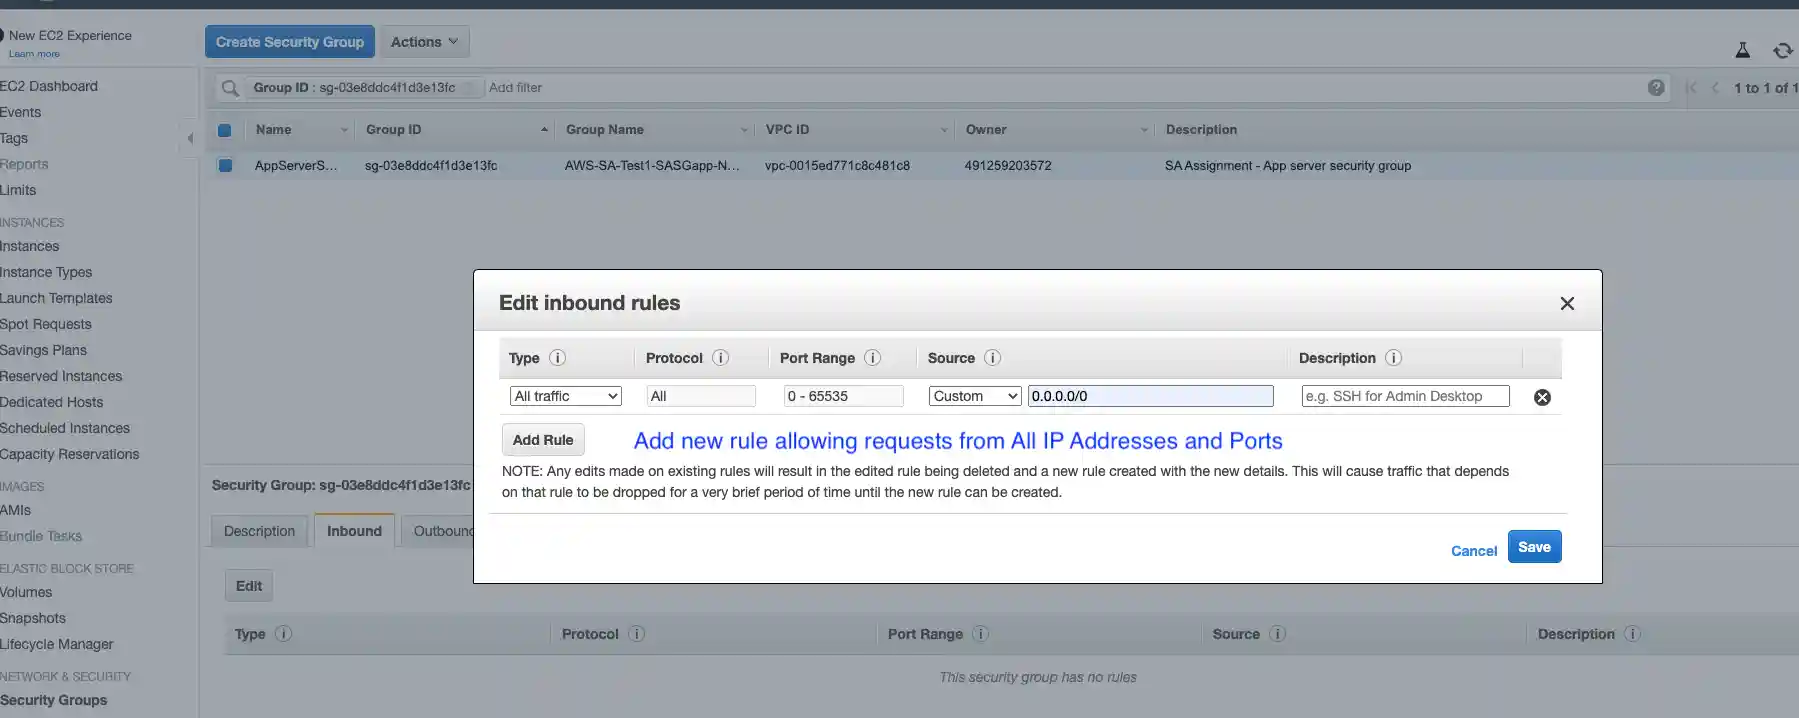1799x718 pixels.
Task: Open Capacity Reservations in sidebar
Action: (x=69, y=454)
